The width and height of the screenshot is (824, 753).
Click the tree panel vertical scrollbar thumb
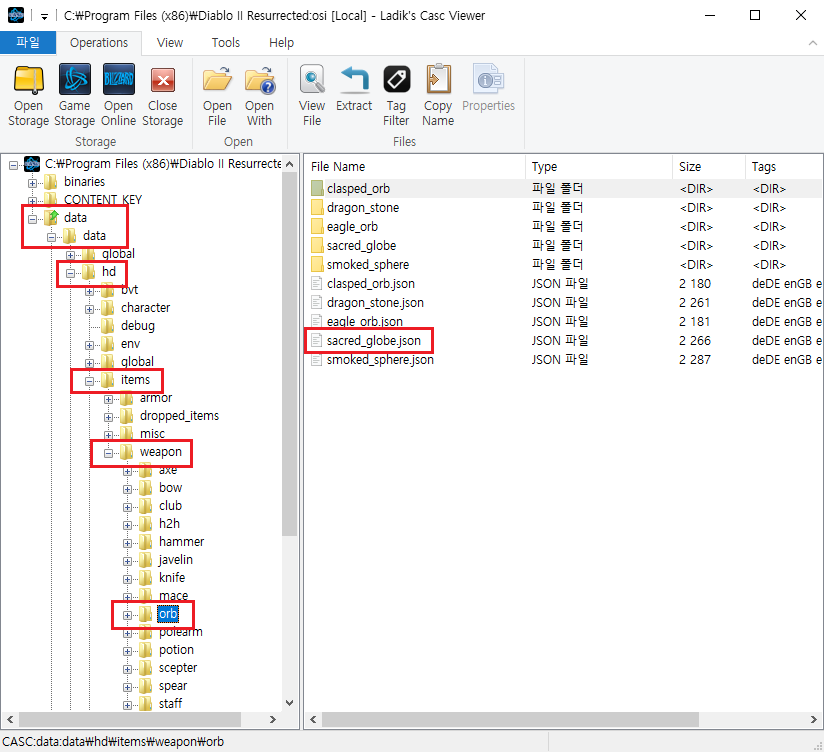[289, 353]
